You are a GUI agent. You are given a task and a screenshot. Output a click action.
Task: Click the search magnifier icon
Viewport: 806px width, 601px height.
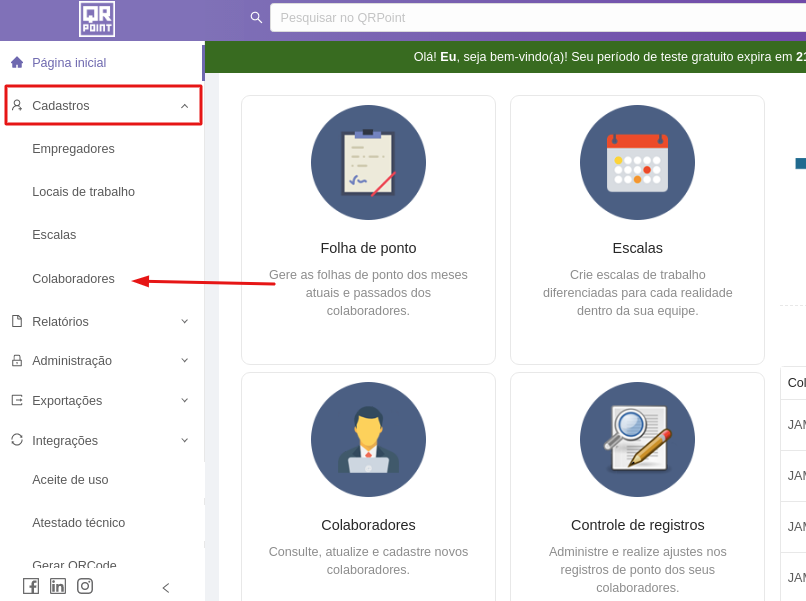(x=256, y=17)
